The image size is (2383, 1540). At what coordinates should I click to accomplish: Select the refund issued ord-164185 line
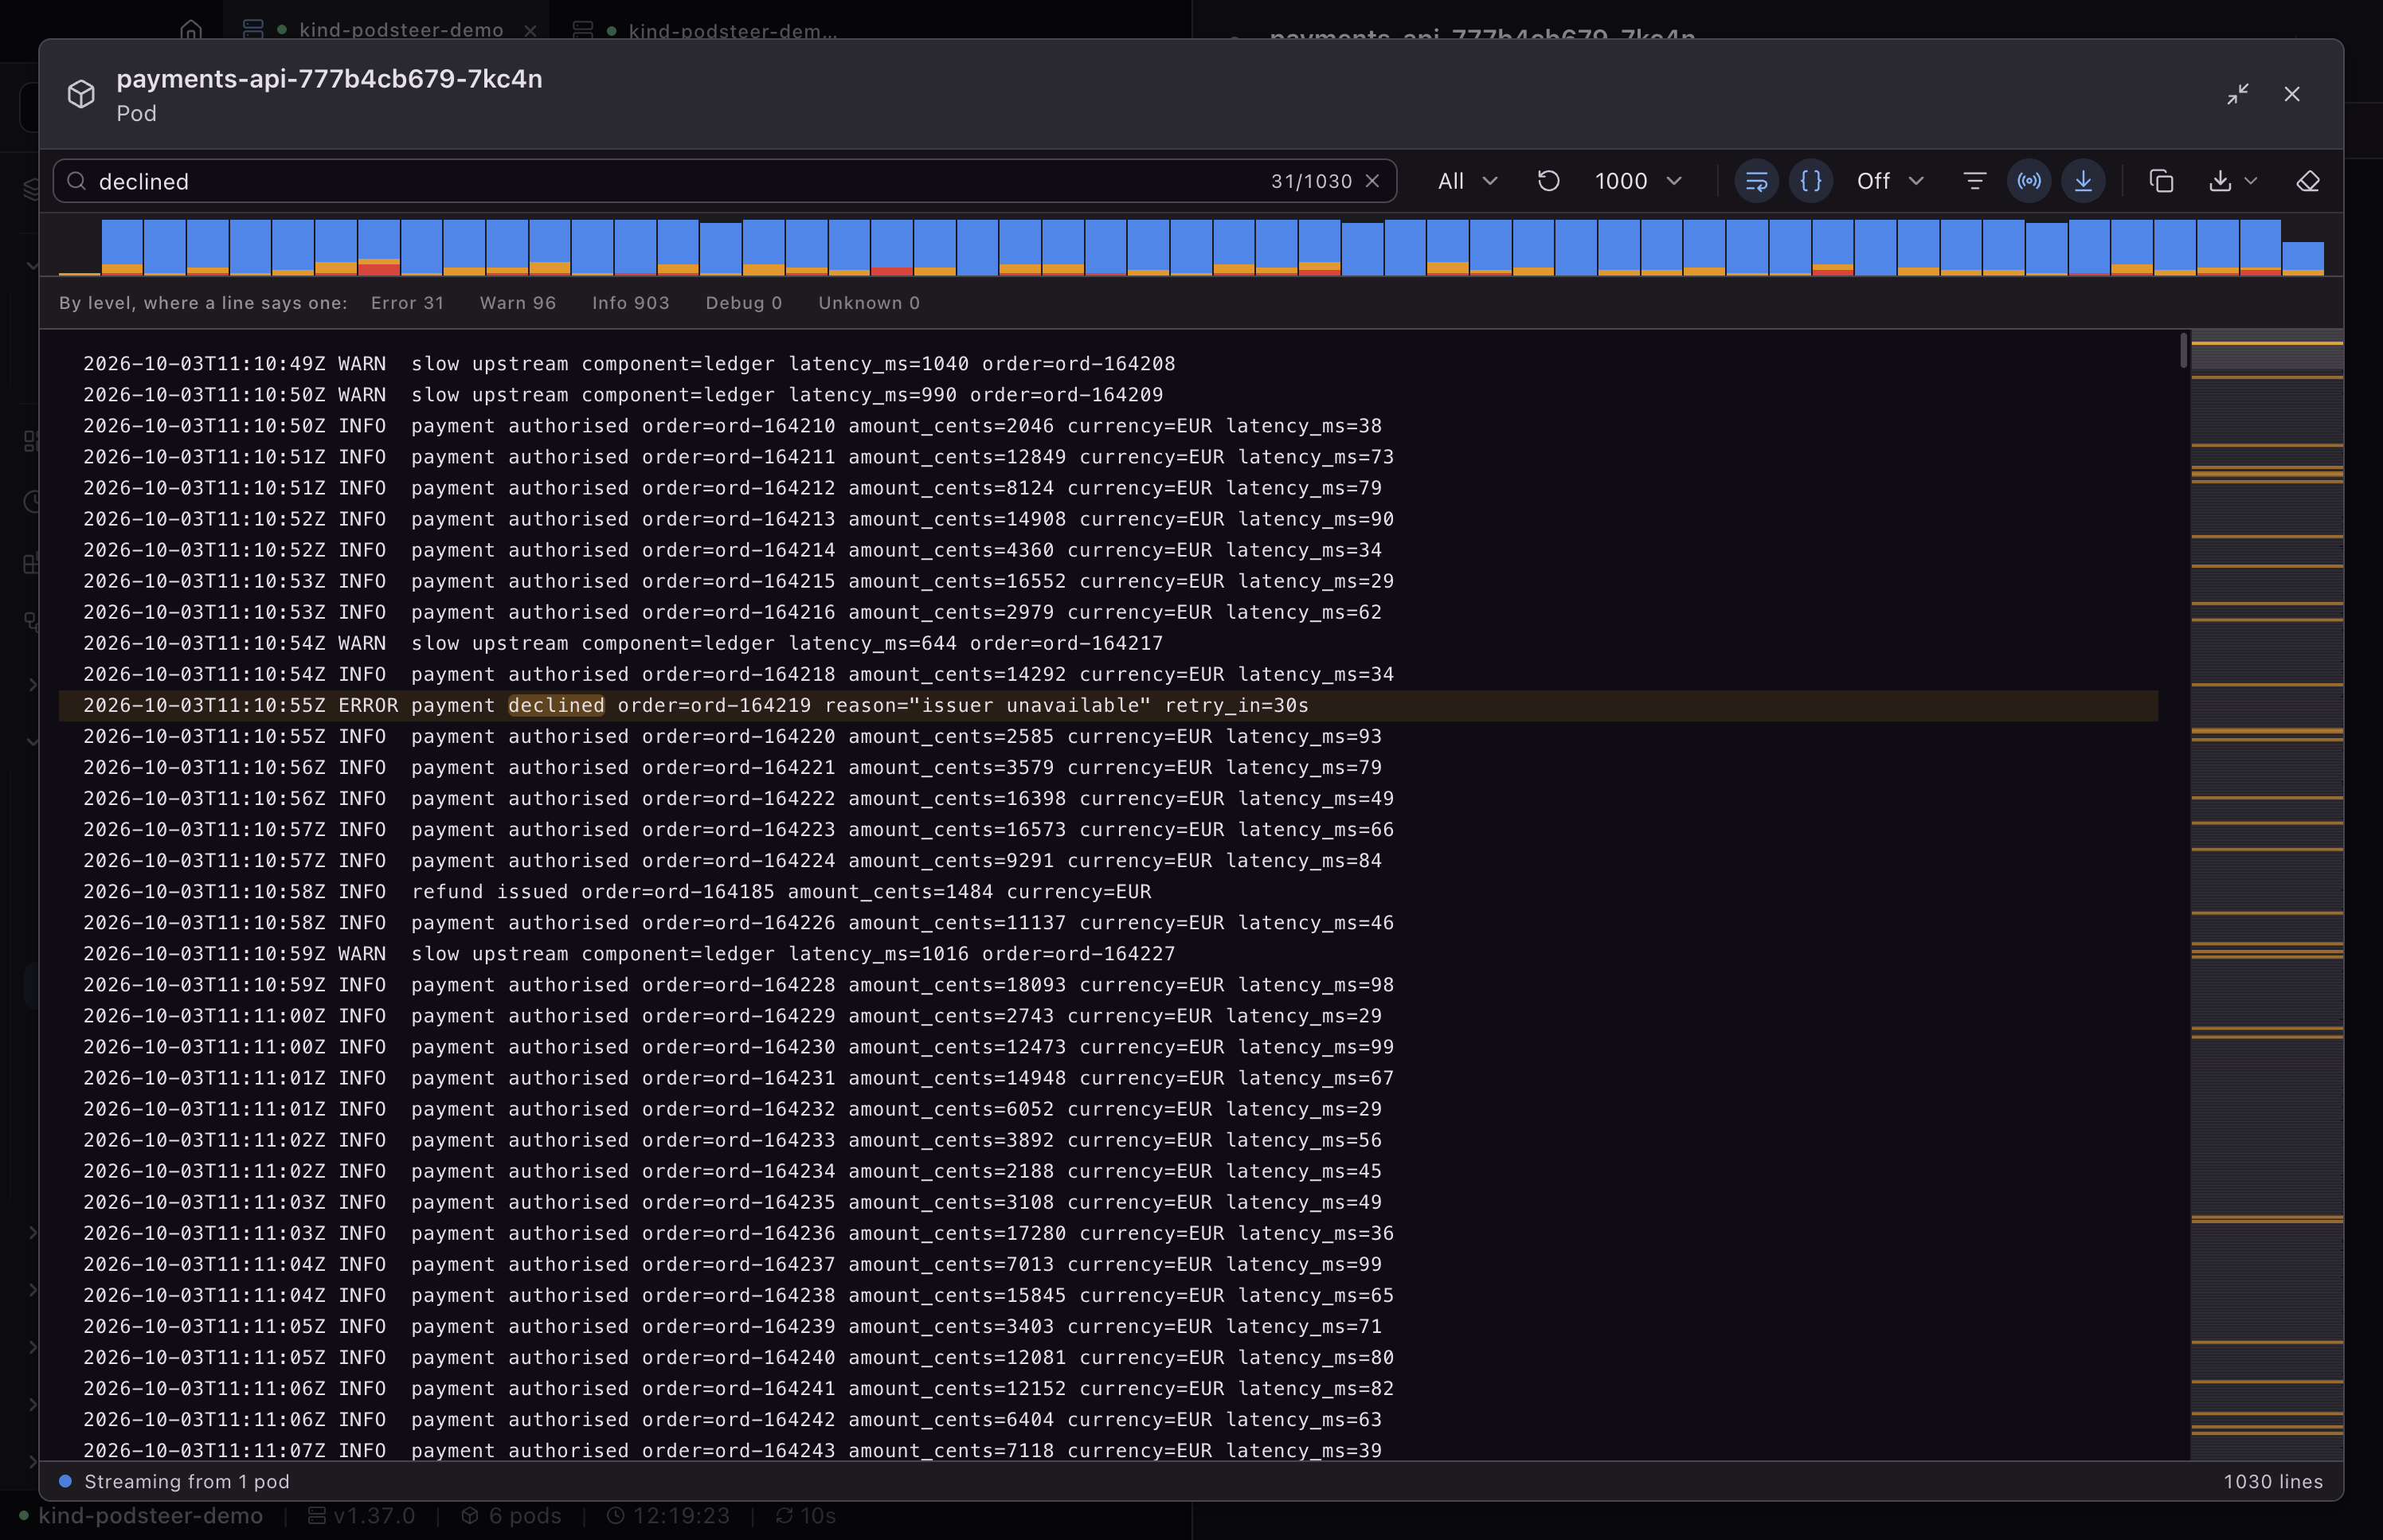(1108, 891)
